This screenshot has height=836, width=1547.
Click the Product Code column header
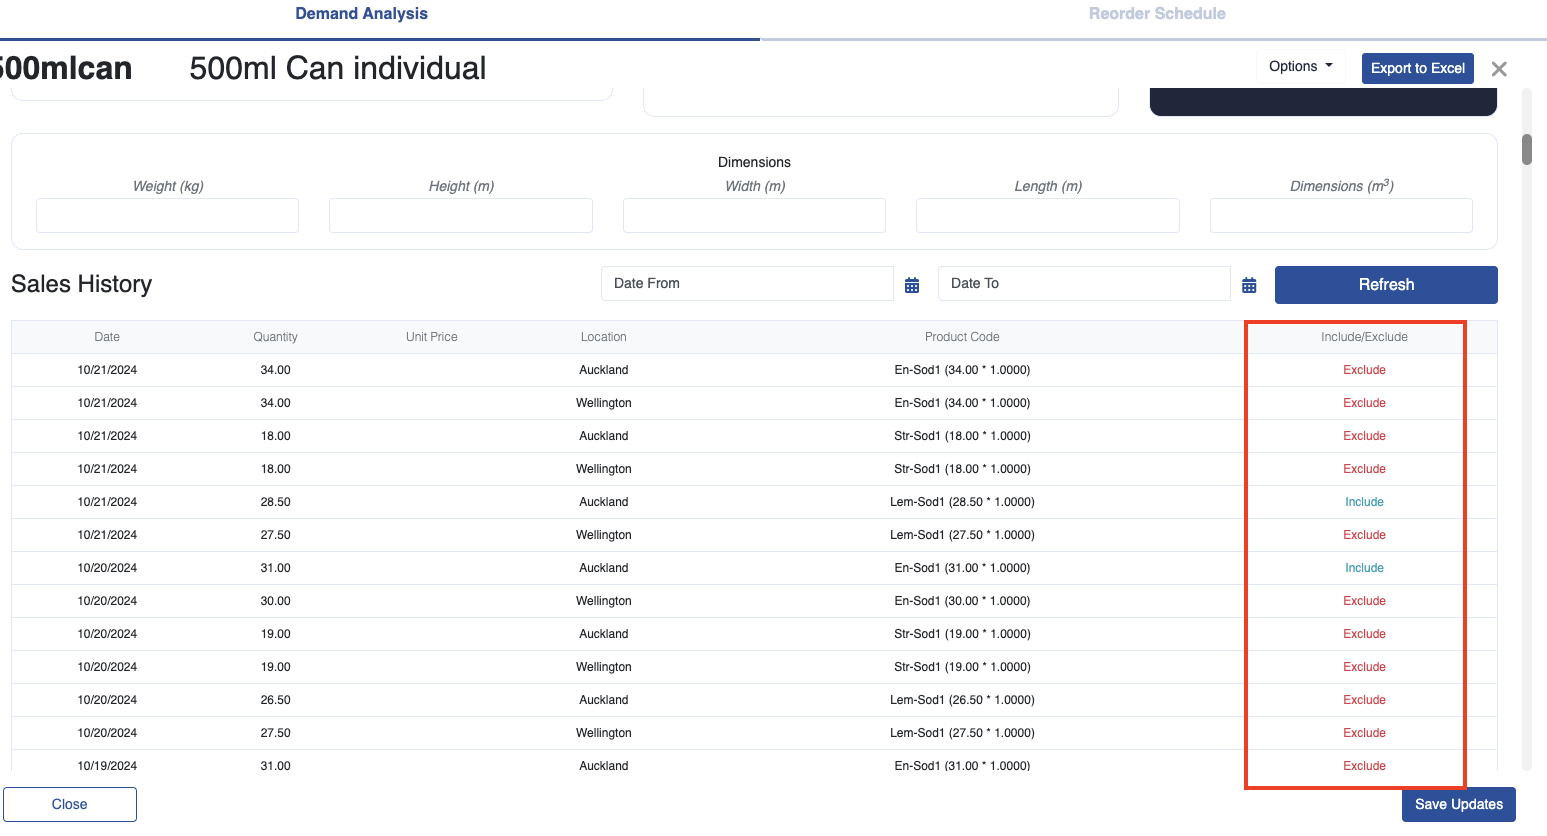tap(962, 337)
